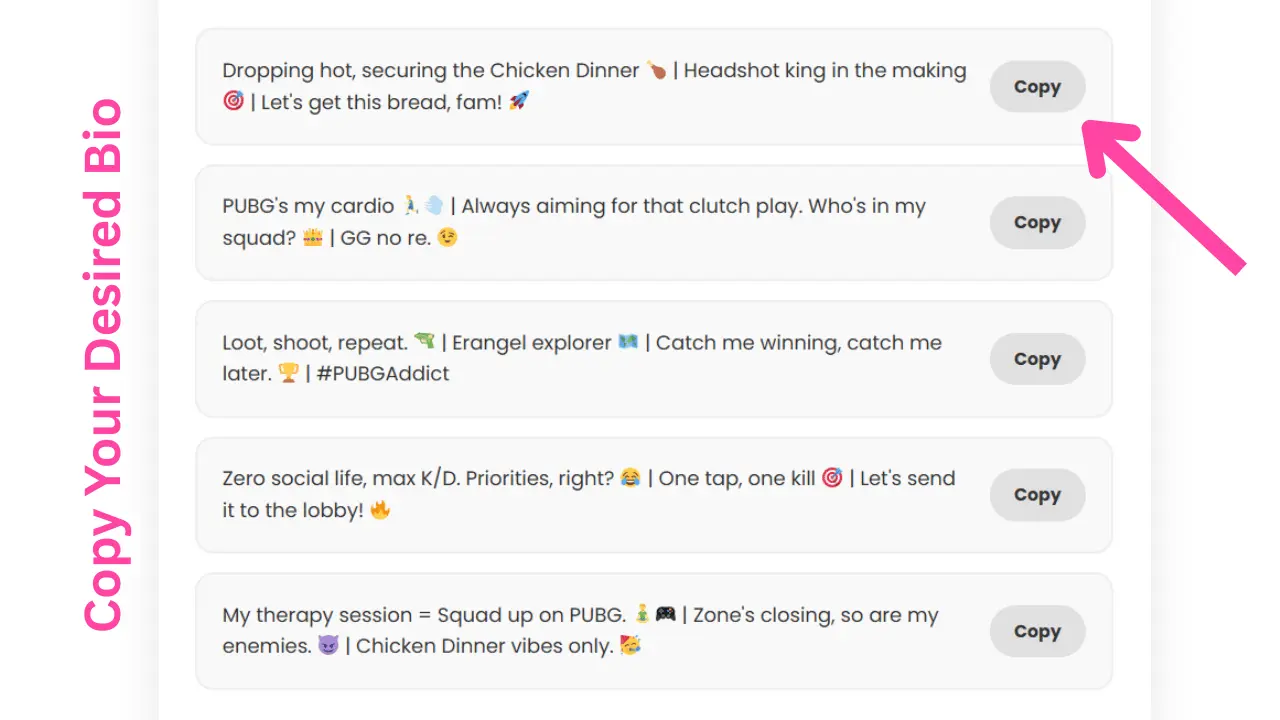Copy the "PUBG's my cardio" bio
This screenshot has height=720, width=1280.
pyautogui.click(x=1037, y=223)
